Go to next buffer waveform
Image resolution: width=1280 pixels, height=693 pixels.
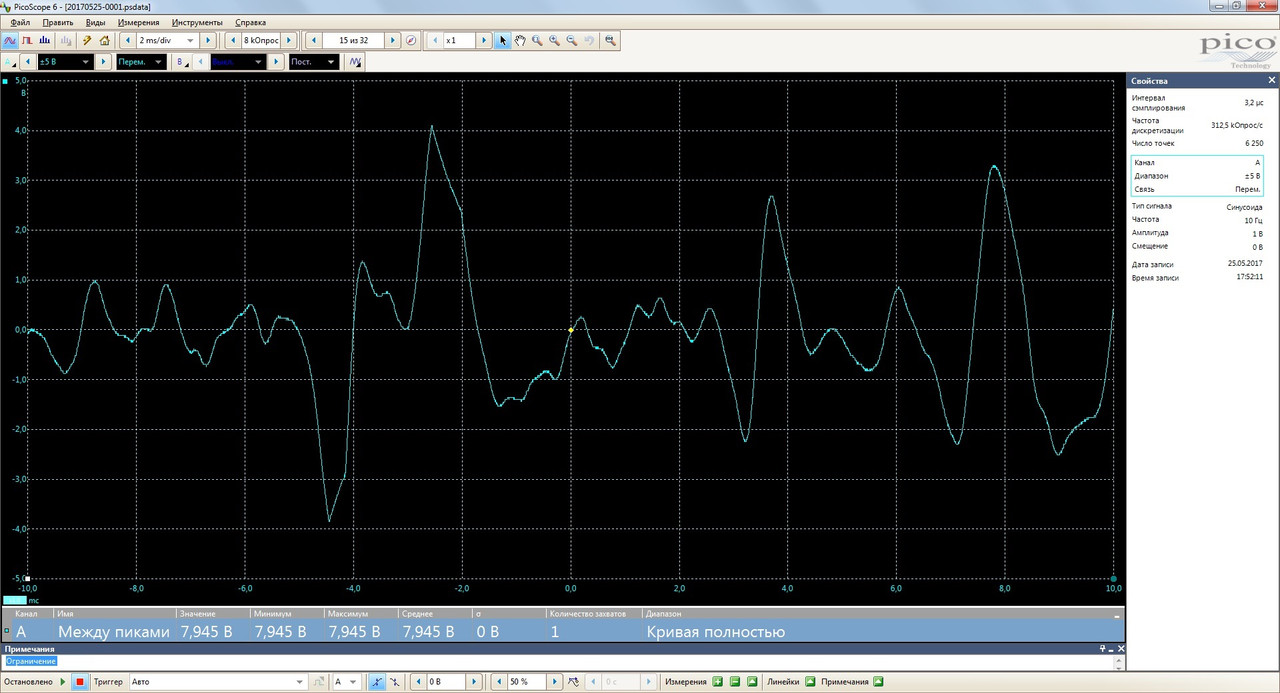point(393,40)
